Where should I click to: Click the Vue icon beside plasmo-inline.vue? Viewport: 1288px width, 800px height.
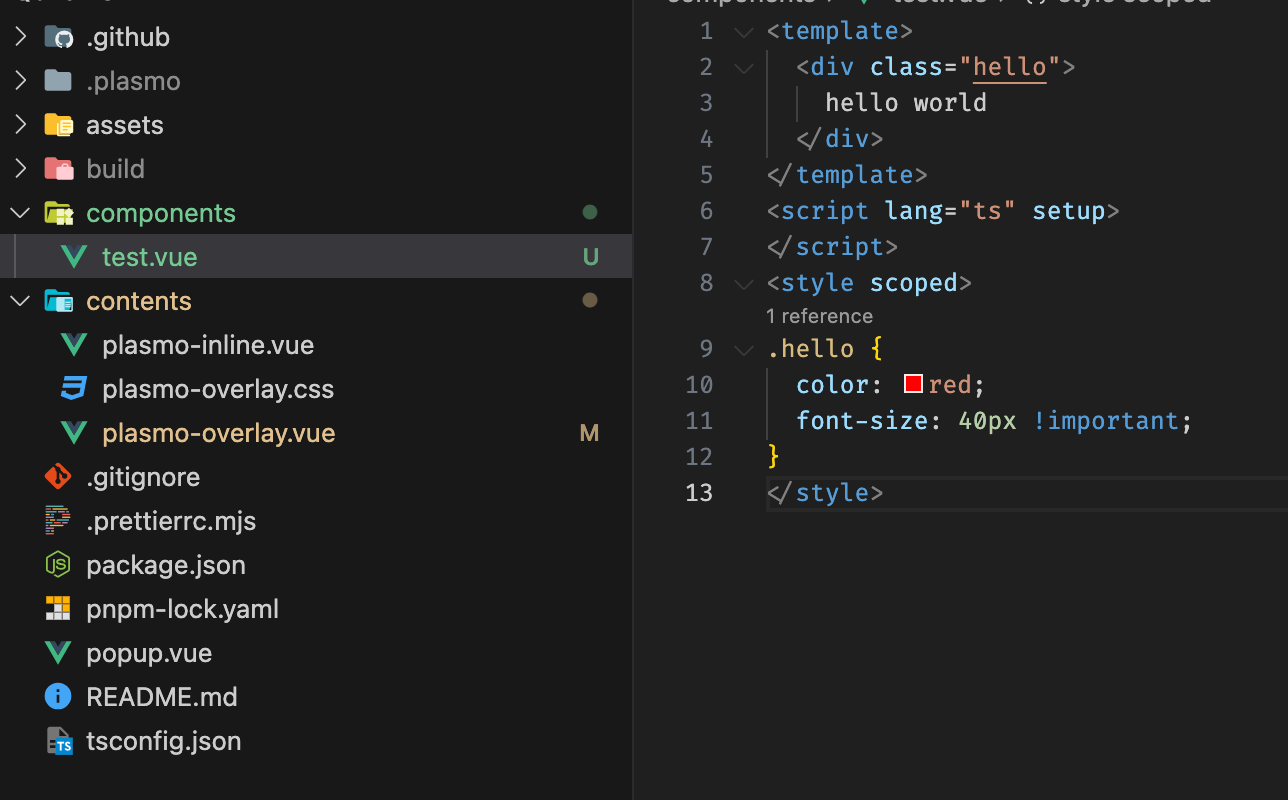(74, 345)
